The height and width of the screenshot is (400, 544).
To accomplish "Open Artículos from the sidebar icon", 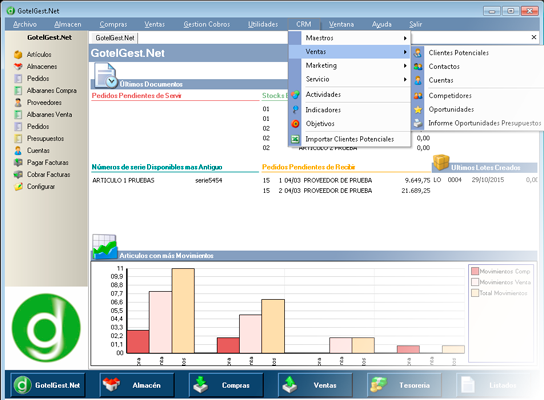I will [x=18, y=54].
